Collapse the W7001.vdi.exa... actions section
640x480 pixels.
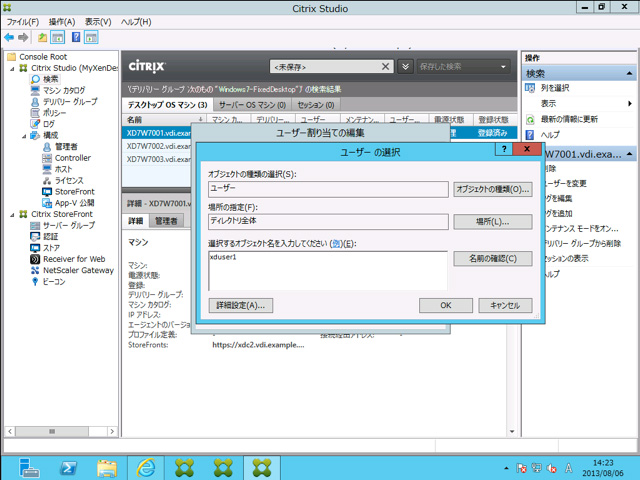tap(629, 154)
